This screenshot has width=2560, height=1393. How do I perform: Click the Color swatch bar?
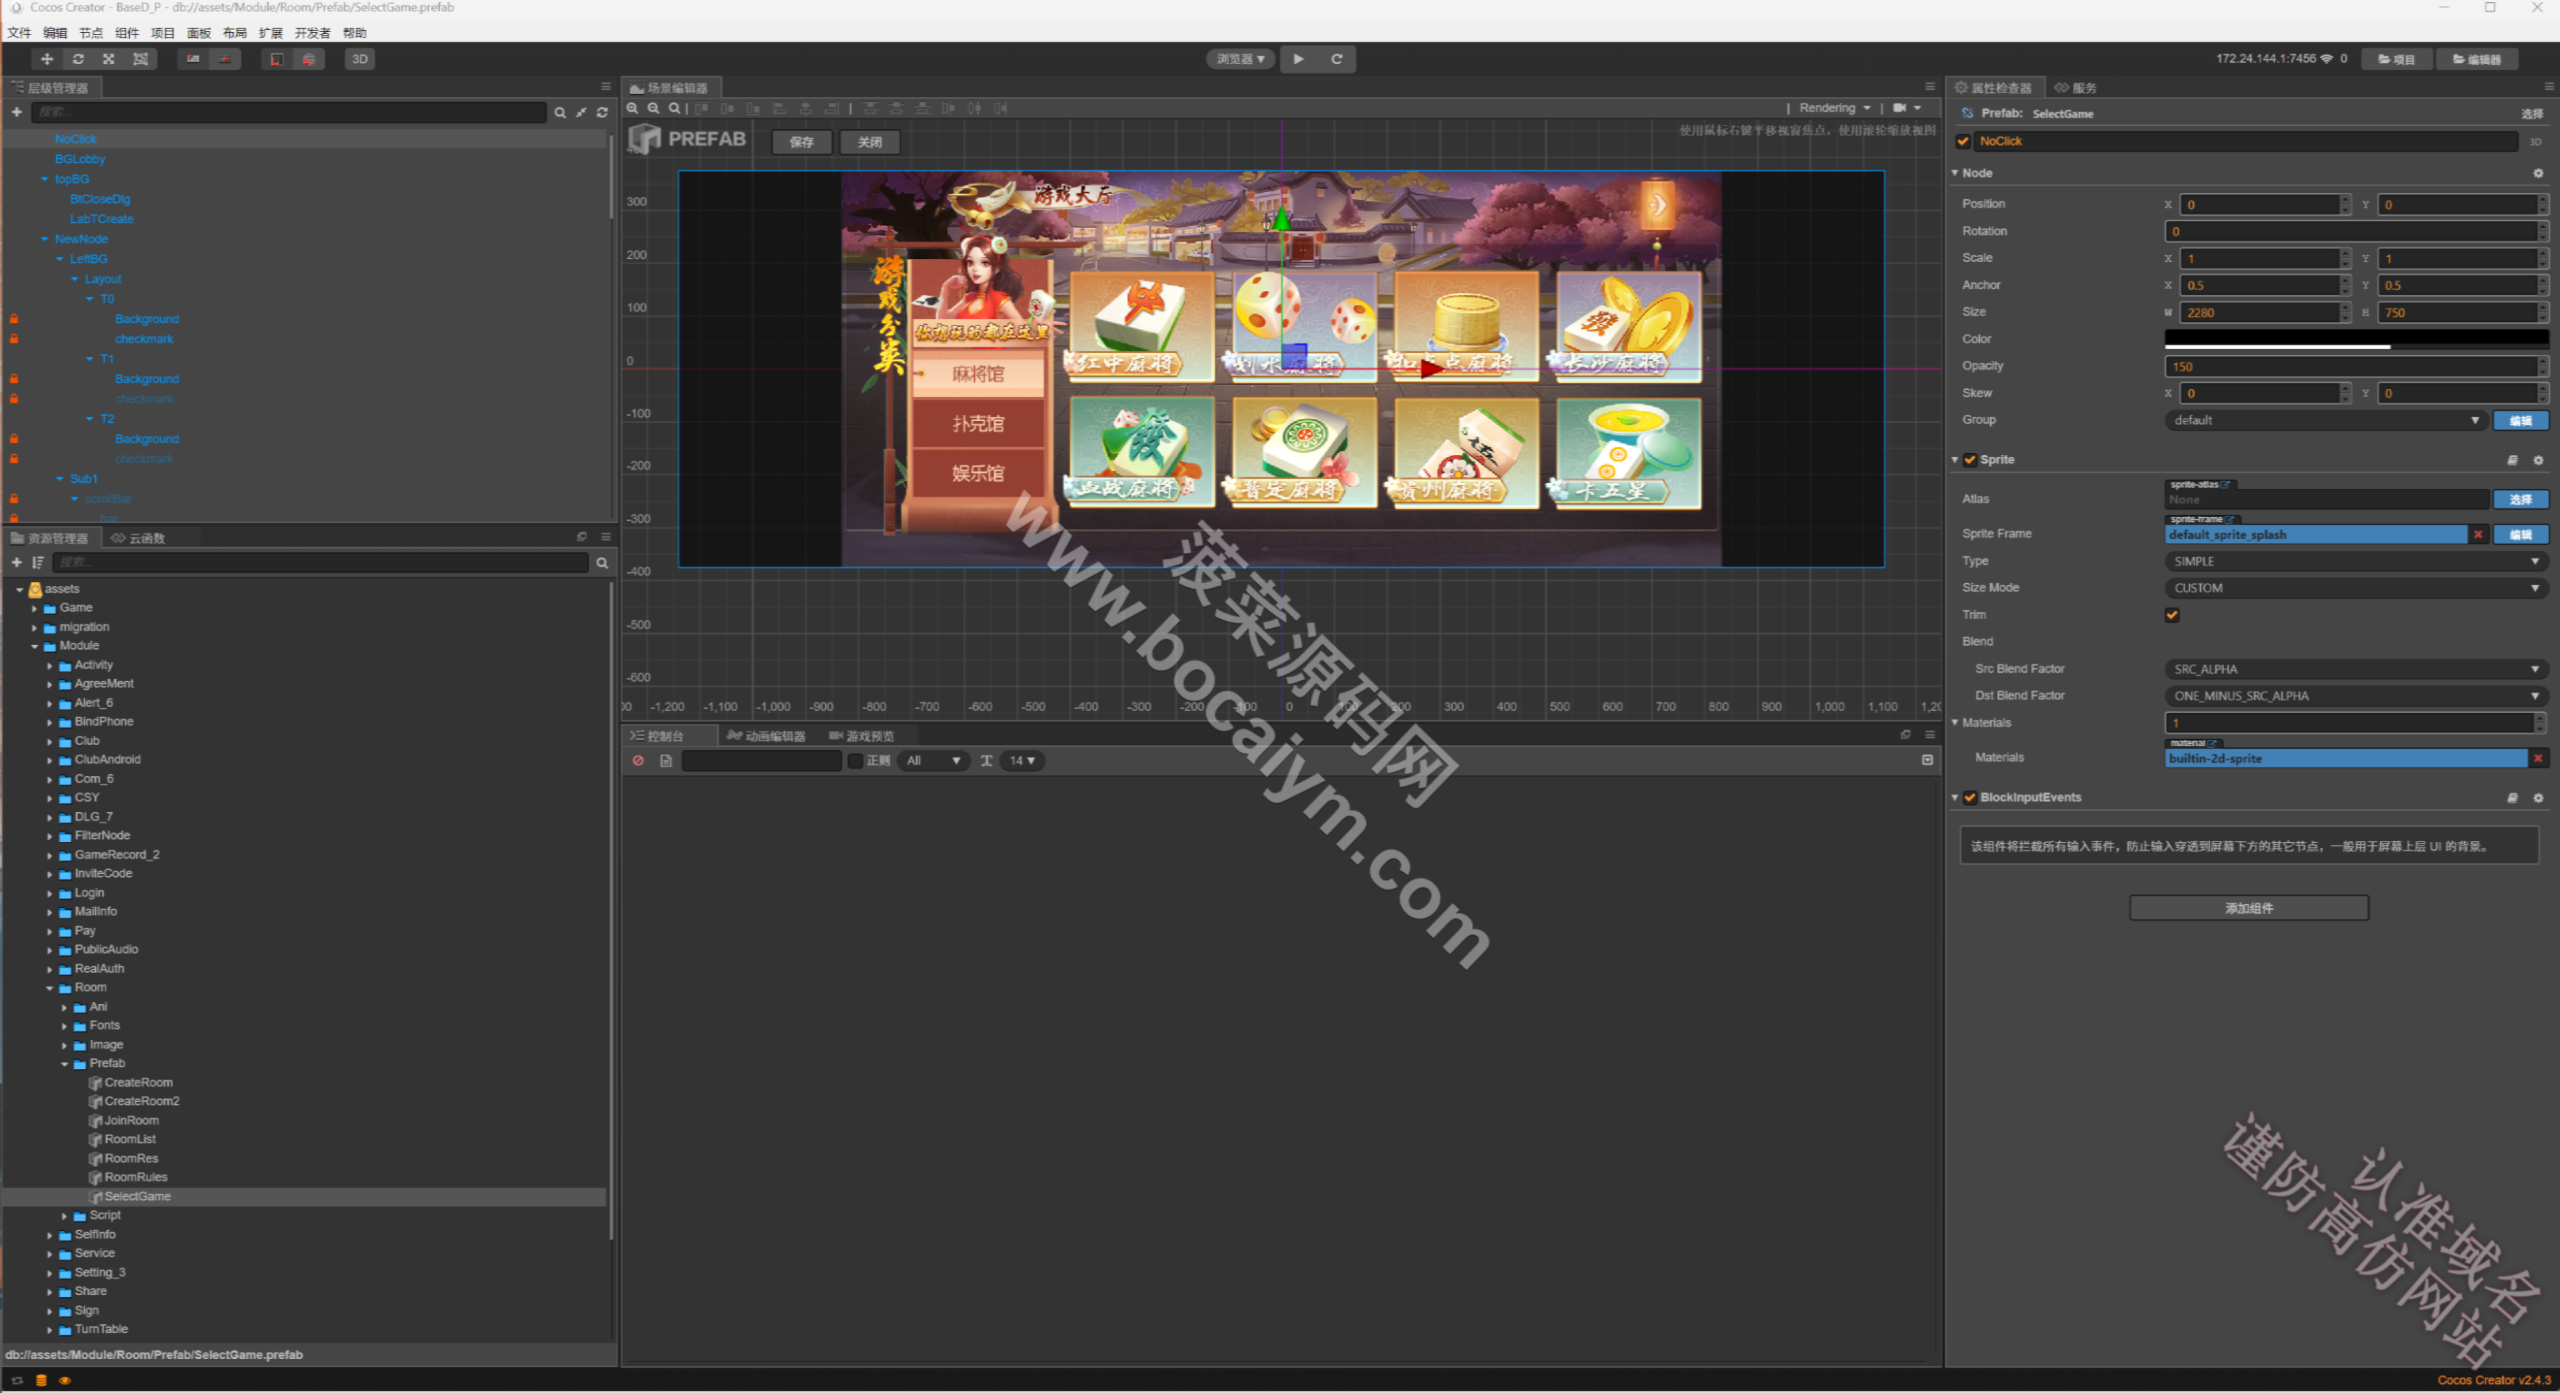click(2356, 339)
